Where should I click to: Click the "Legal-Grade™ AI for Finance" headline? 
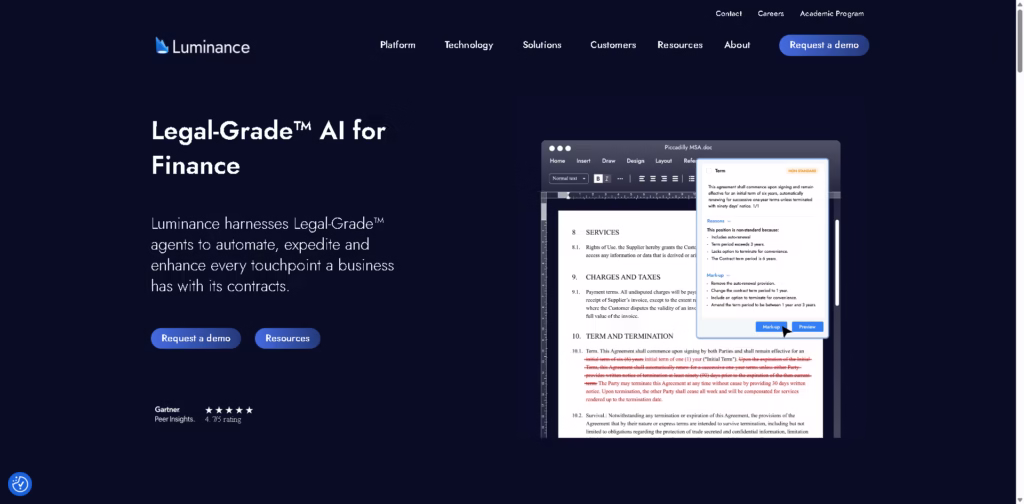coord(268,148)
